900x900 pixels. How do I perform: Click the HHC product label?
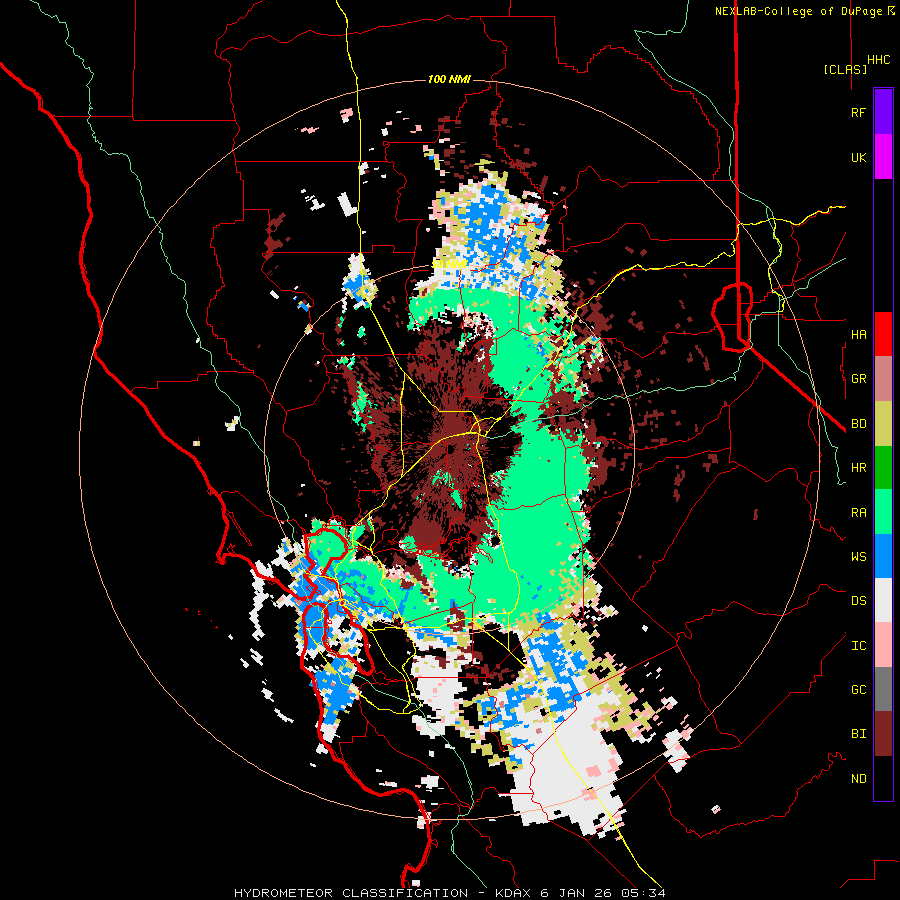click(x=879, y=60)
